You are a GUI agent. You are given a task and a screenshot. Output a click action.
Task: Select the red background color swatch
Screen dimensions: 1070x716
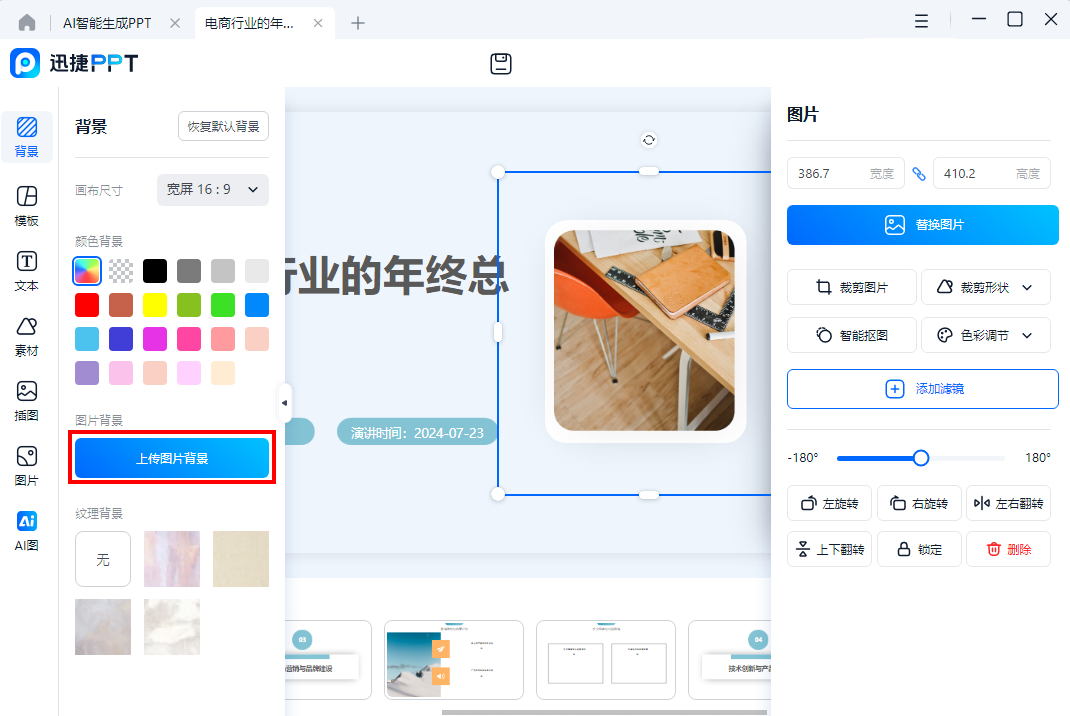coord(86,304)
